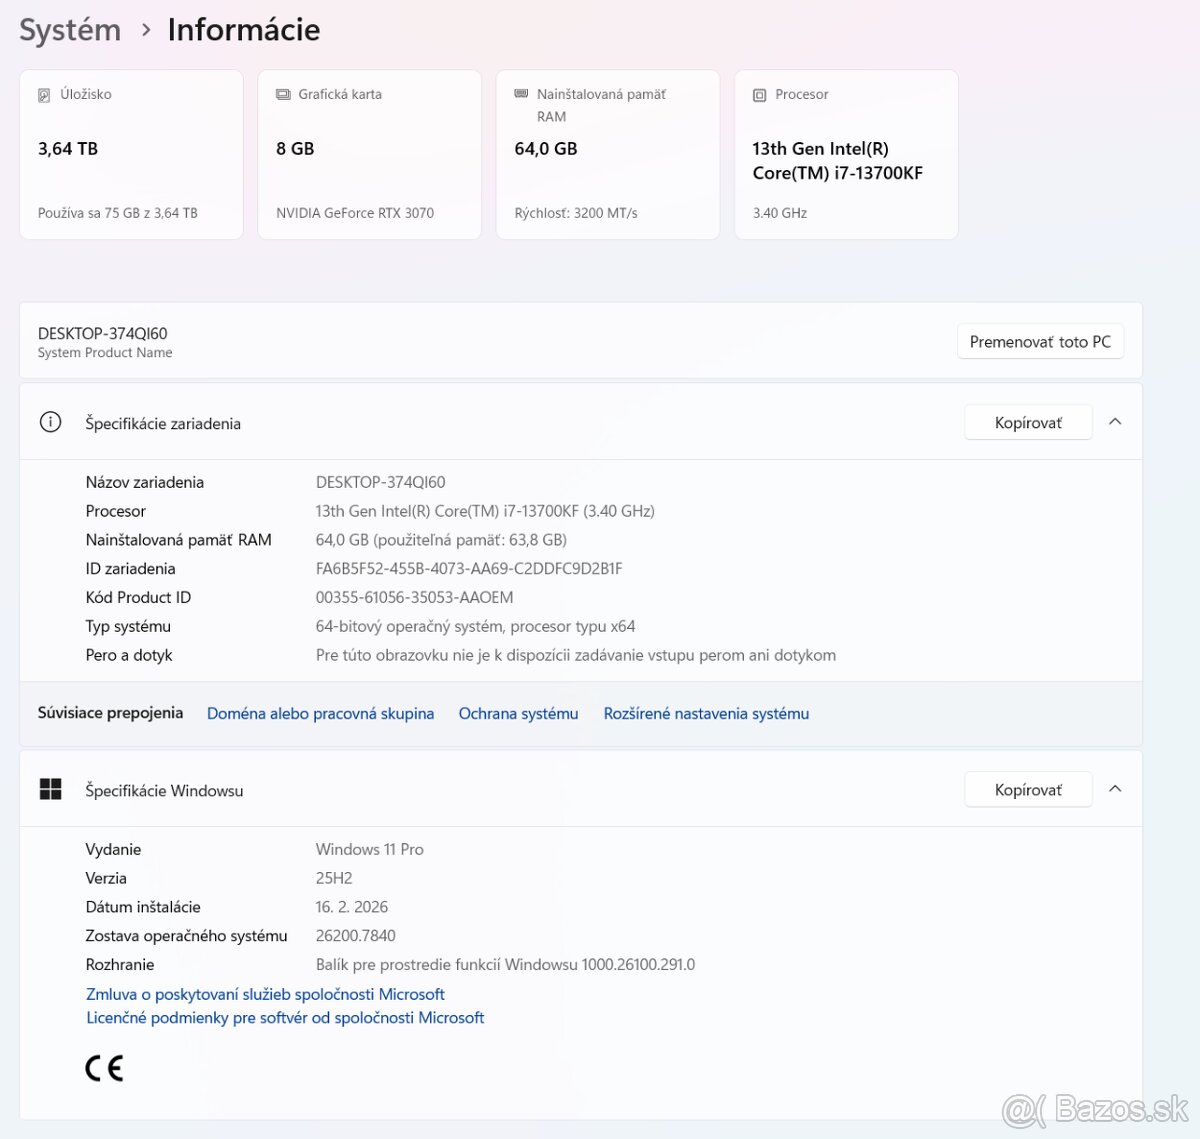Viewport: 1200px width, 1139px height.
Task: Click the processor icon beside Procesor
Action: click(x=759, y=95)
